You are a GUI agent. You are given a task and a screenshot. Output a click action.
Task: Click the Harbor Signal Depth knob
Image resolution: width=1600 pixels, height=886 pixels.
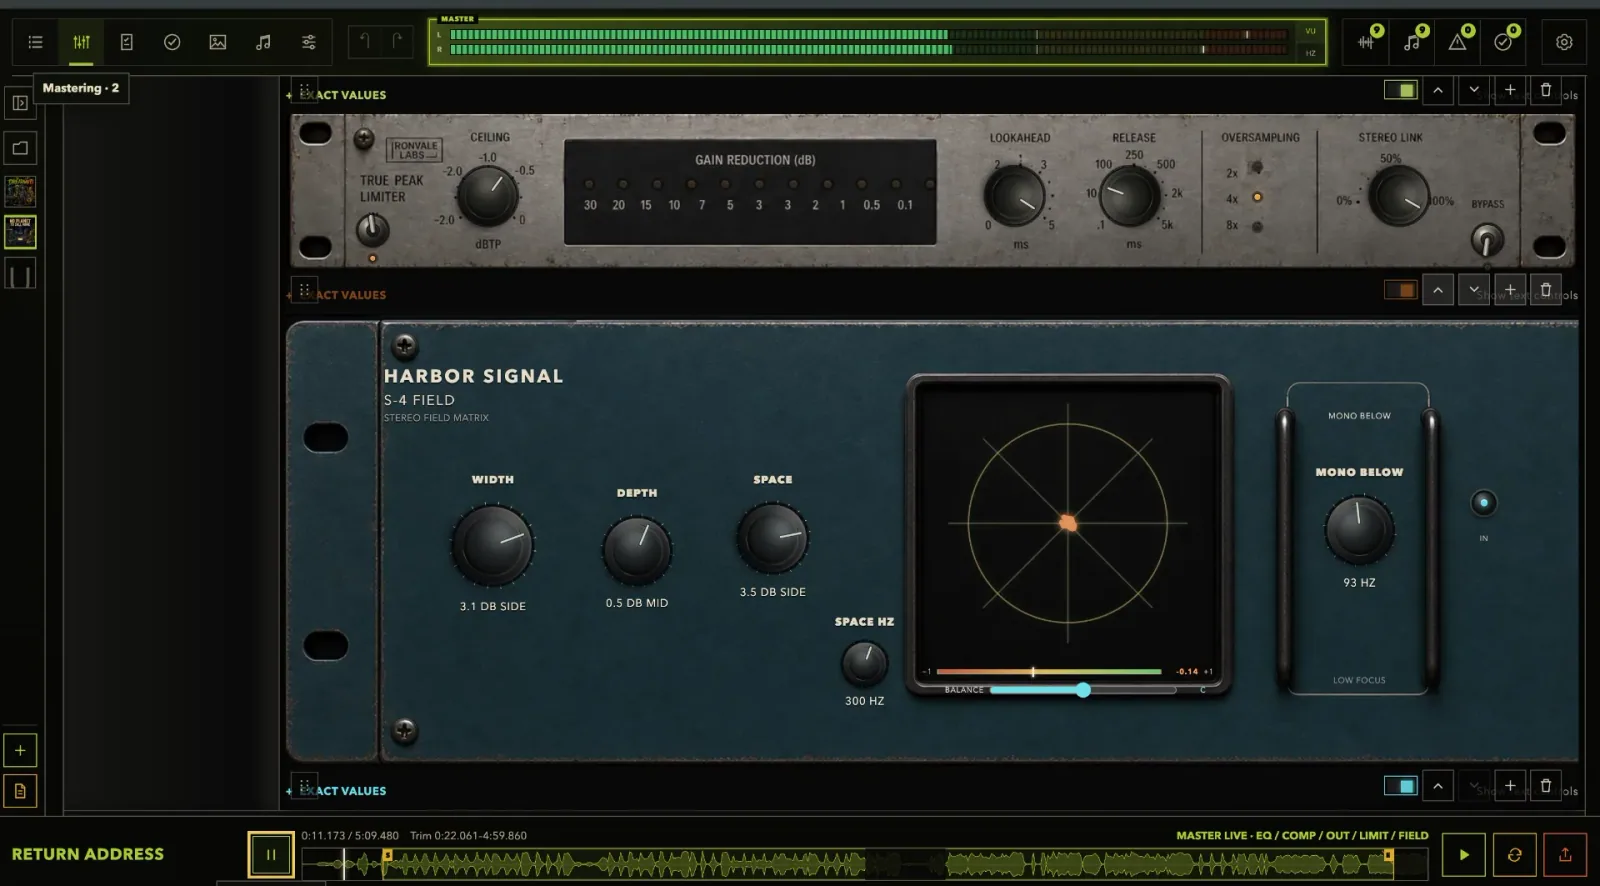click(x=637, y=550)
